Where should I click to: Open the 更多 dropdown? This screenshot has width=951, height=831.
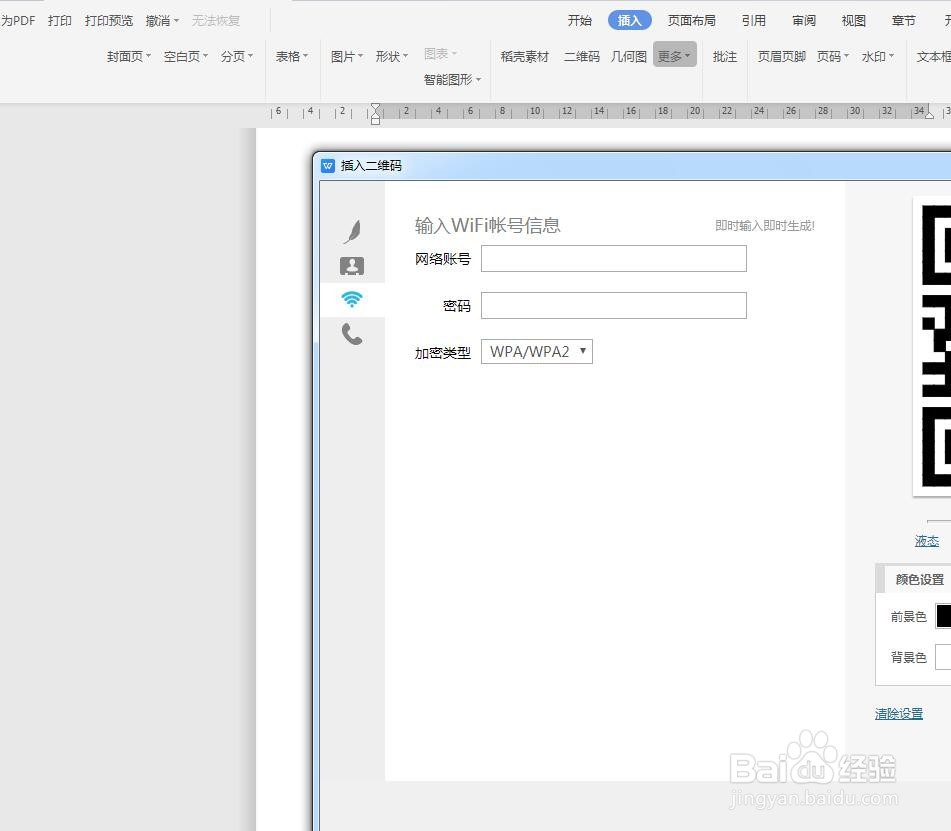click(674, 56)
